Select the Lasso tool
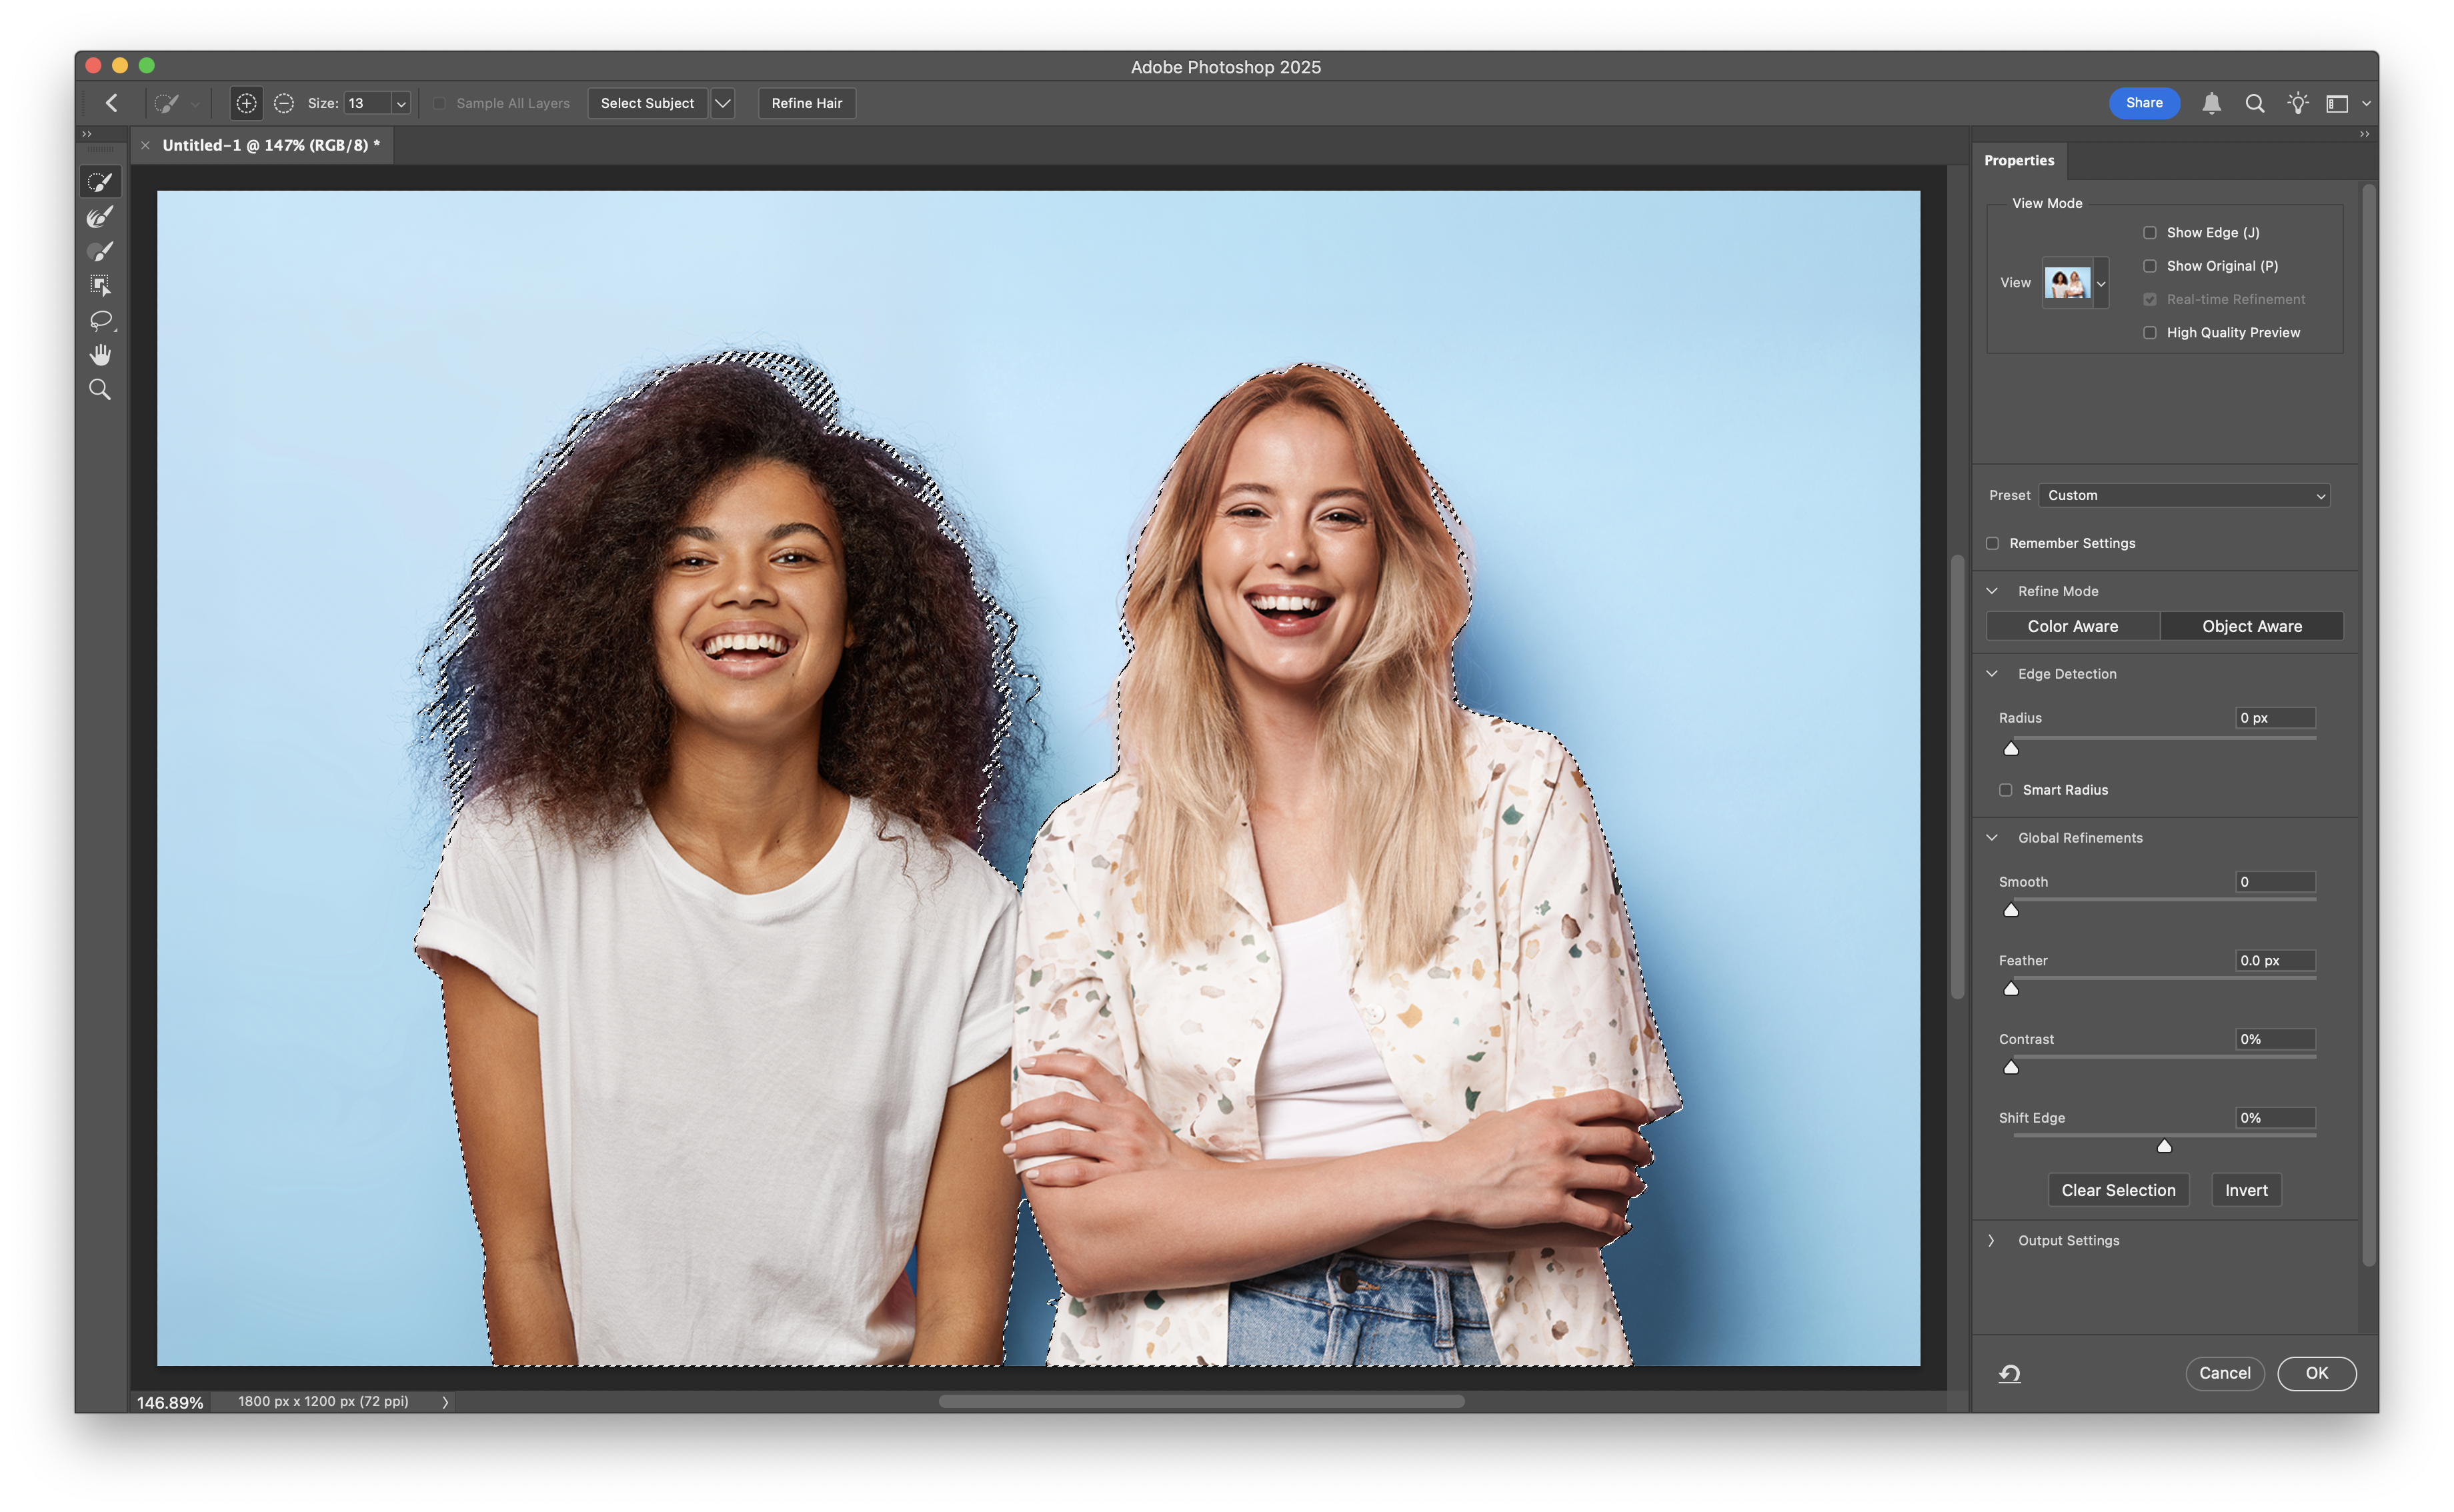 [x=100, y=321]
